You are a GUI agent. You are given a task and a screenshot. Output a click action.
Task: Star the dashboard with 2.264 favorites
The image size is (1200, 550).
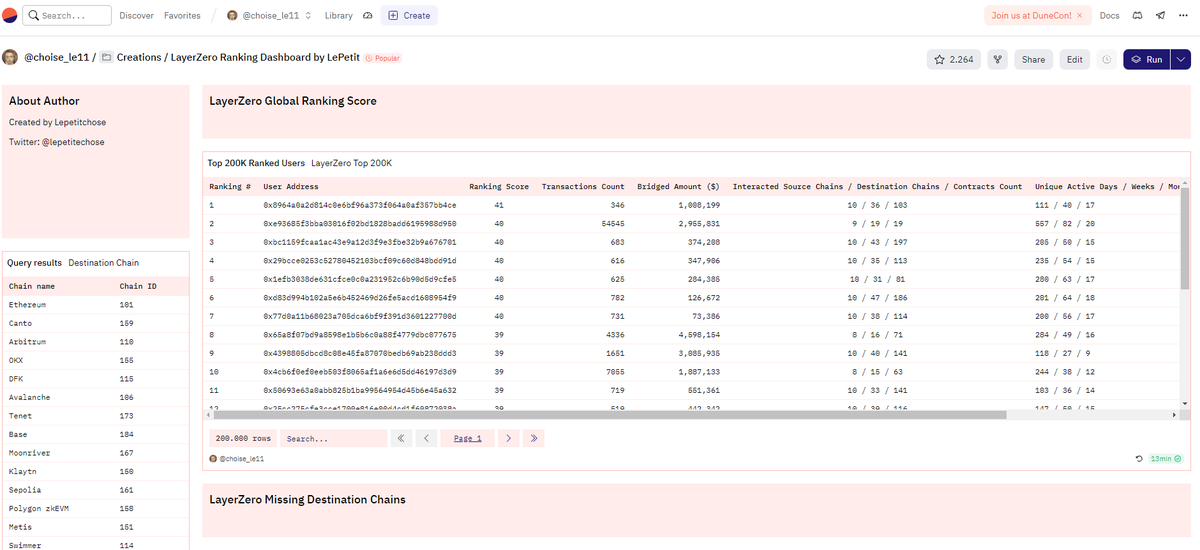pyautogui.click(x=953, y=60)
